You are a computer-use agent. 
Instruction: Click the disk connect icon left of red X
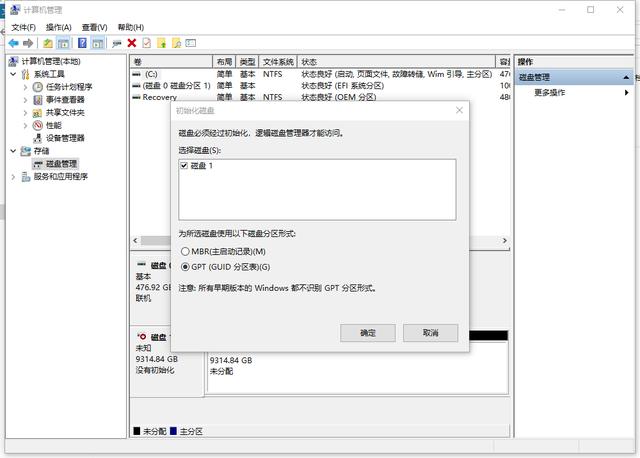117,43
